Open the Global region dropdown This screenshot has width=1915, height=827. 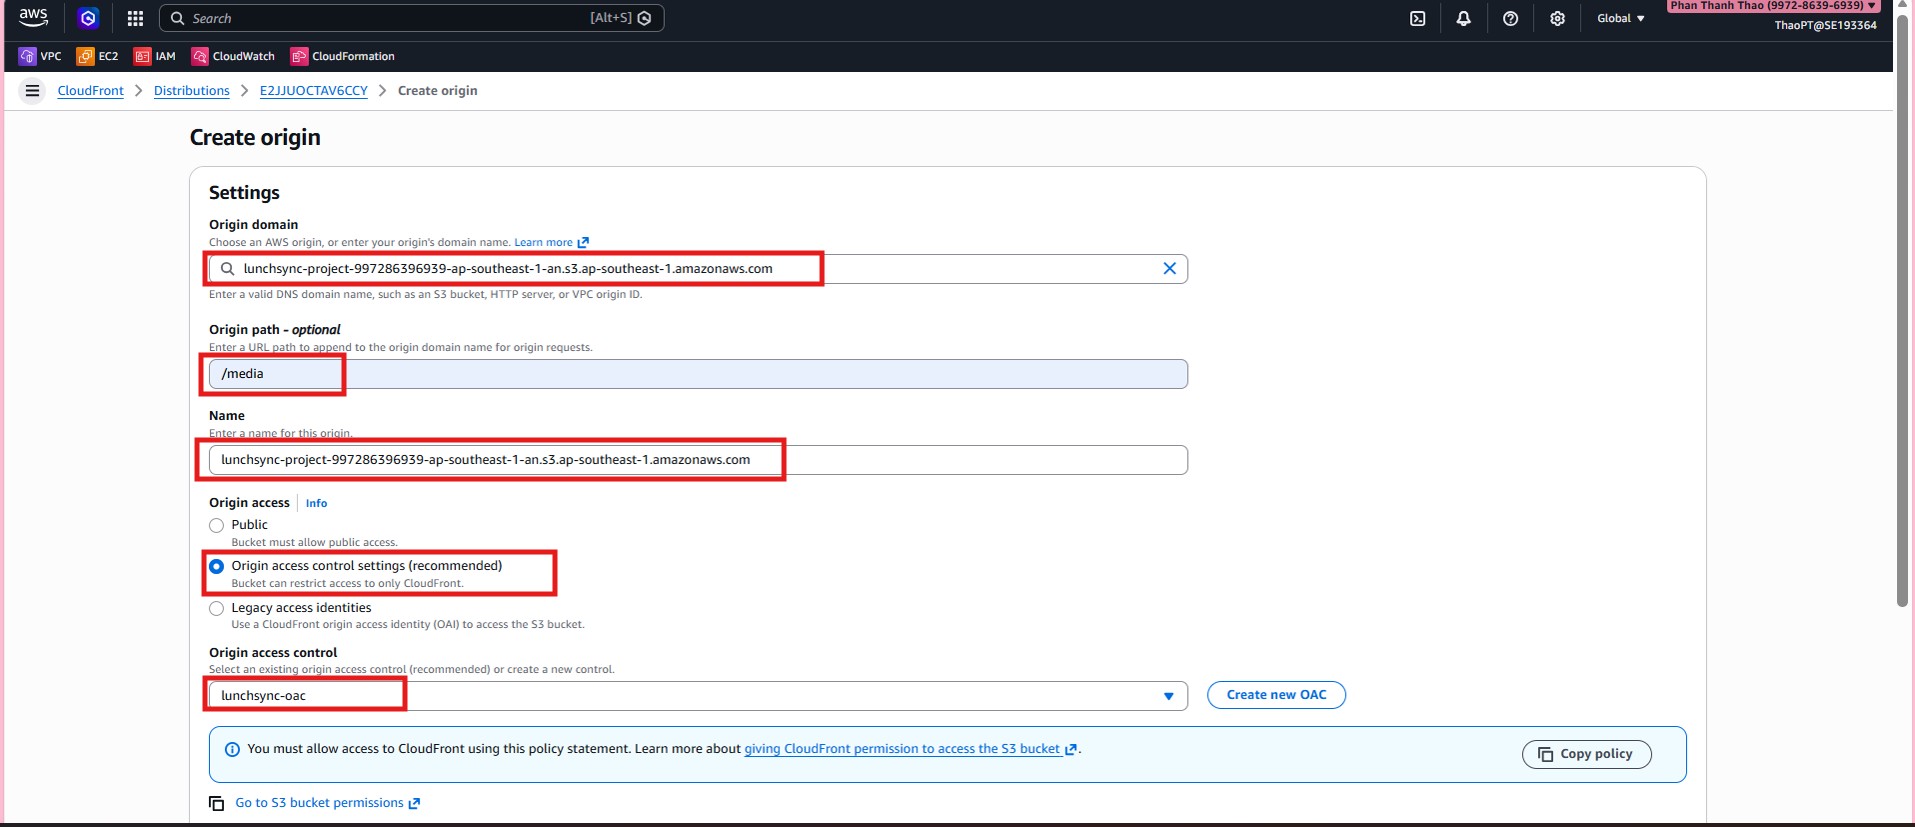(1620, 18)
